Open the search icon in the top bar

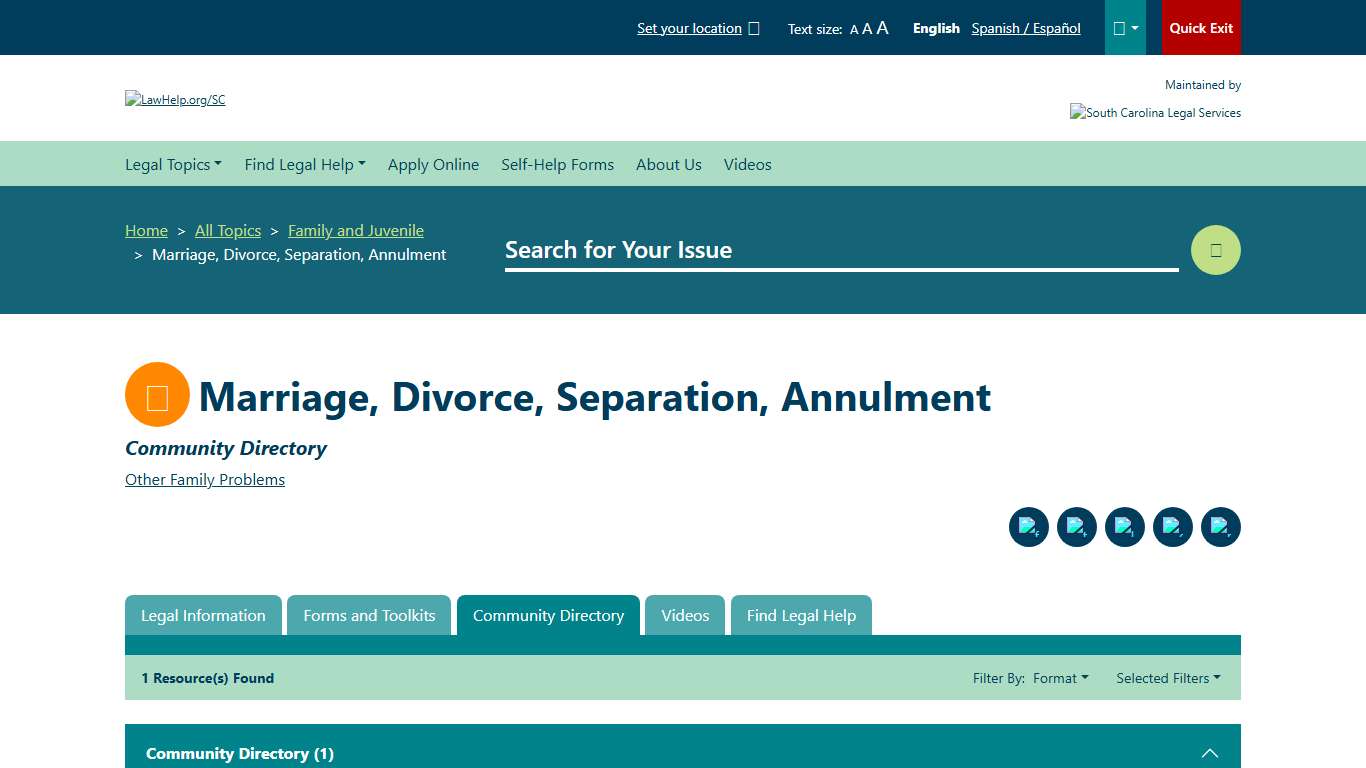1215,249
